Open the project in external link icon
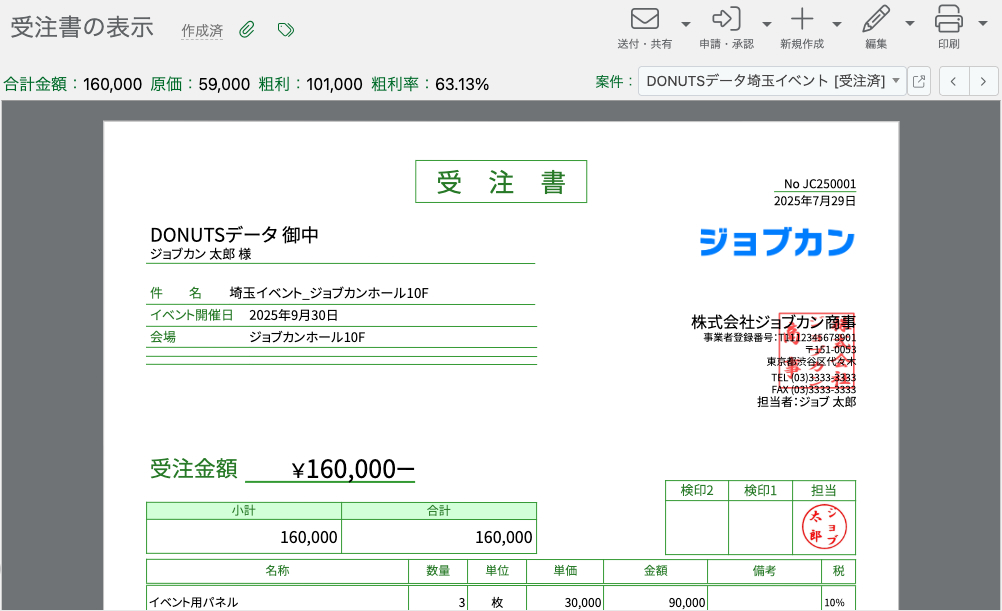 click(x=919, y=81)
